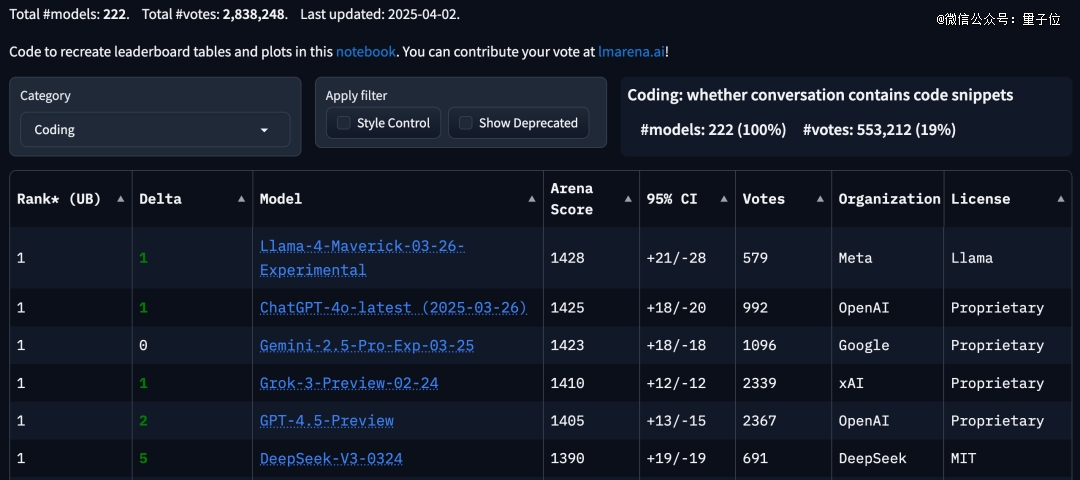Image resolution: width=1080 pixels, height=480 pixels.
Task: Click the Organization column header
Action: point(889,199)
